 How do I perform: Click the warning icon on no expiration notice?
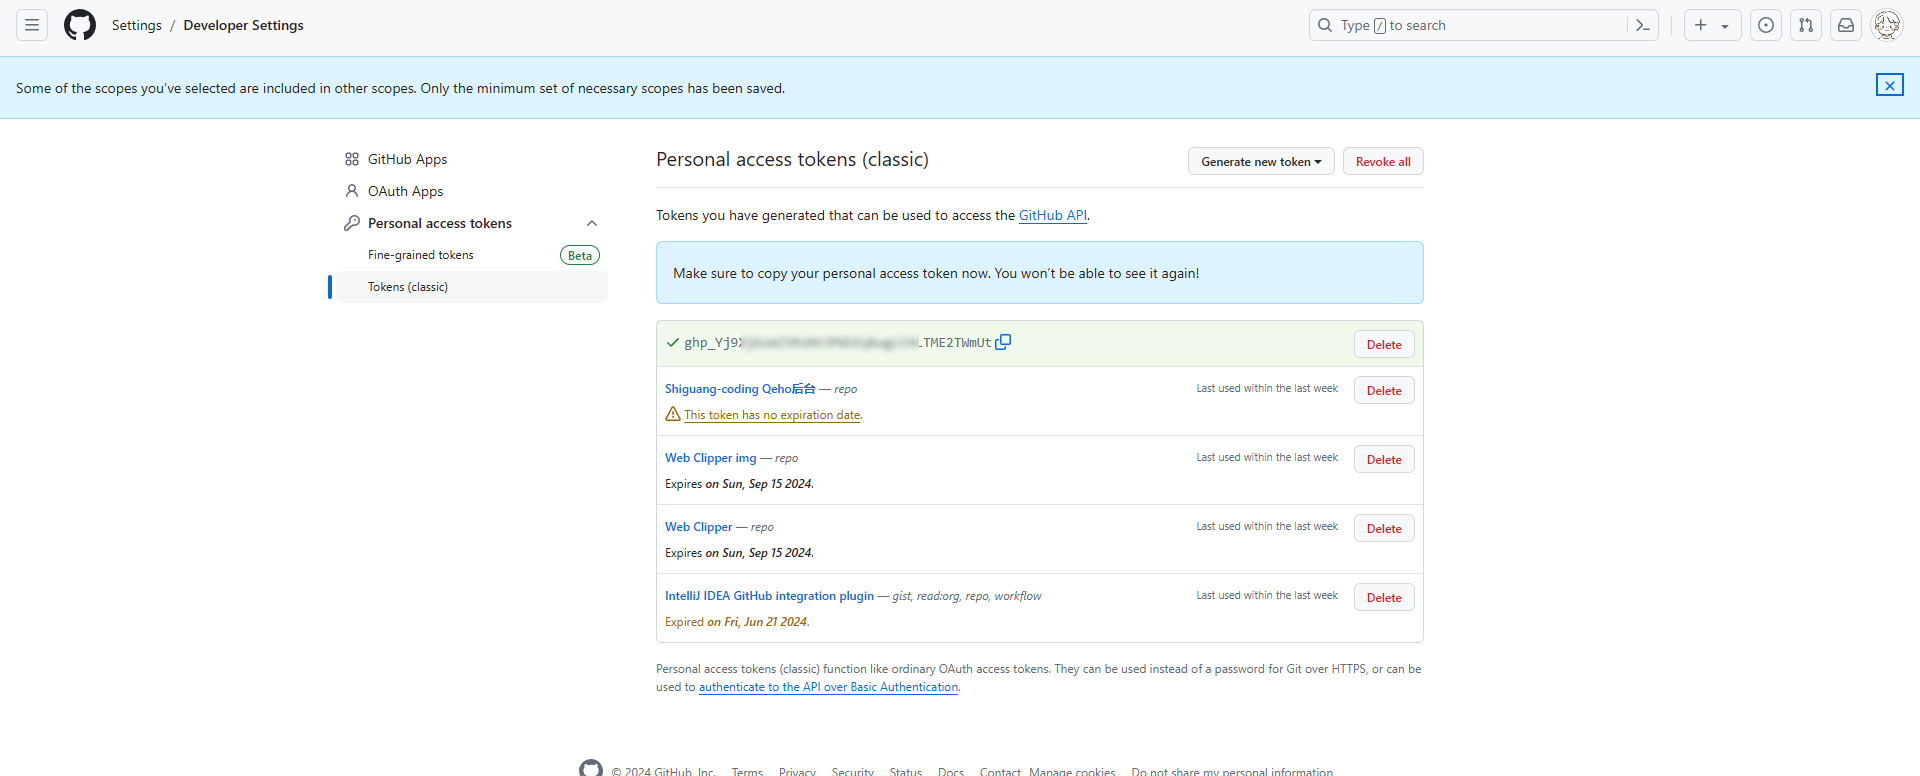[673, 414]
